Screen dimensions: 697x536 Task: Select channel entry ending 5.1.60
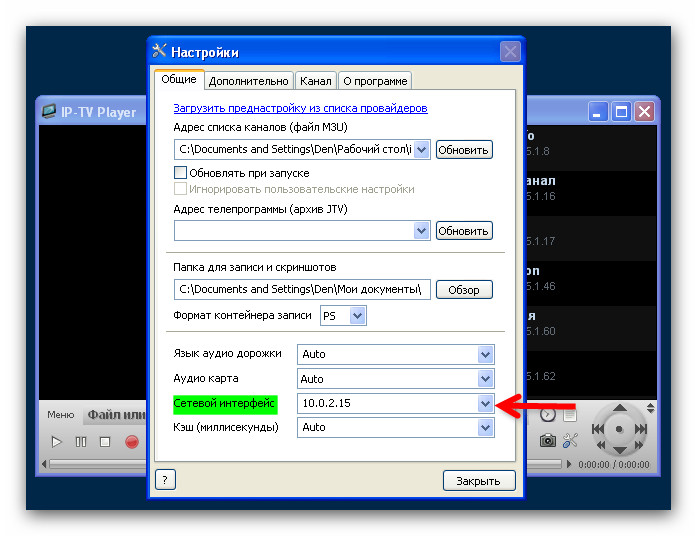point(591,328)
